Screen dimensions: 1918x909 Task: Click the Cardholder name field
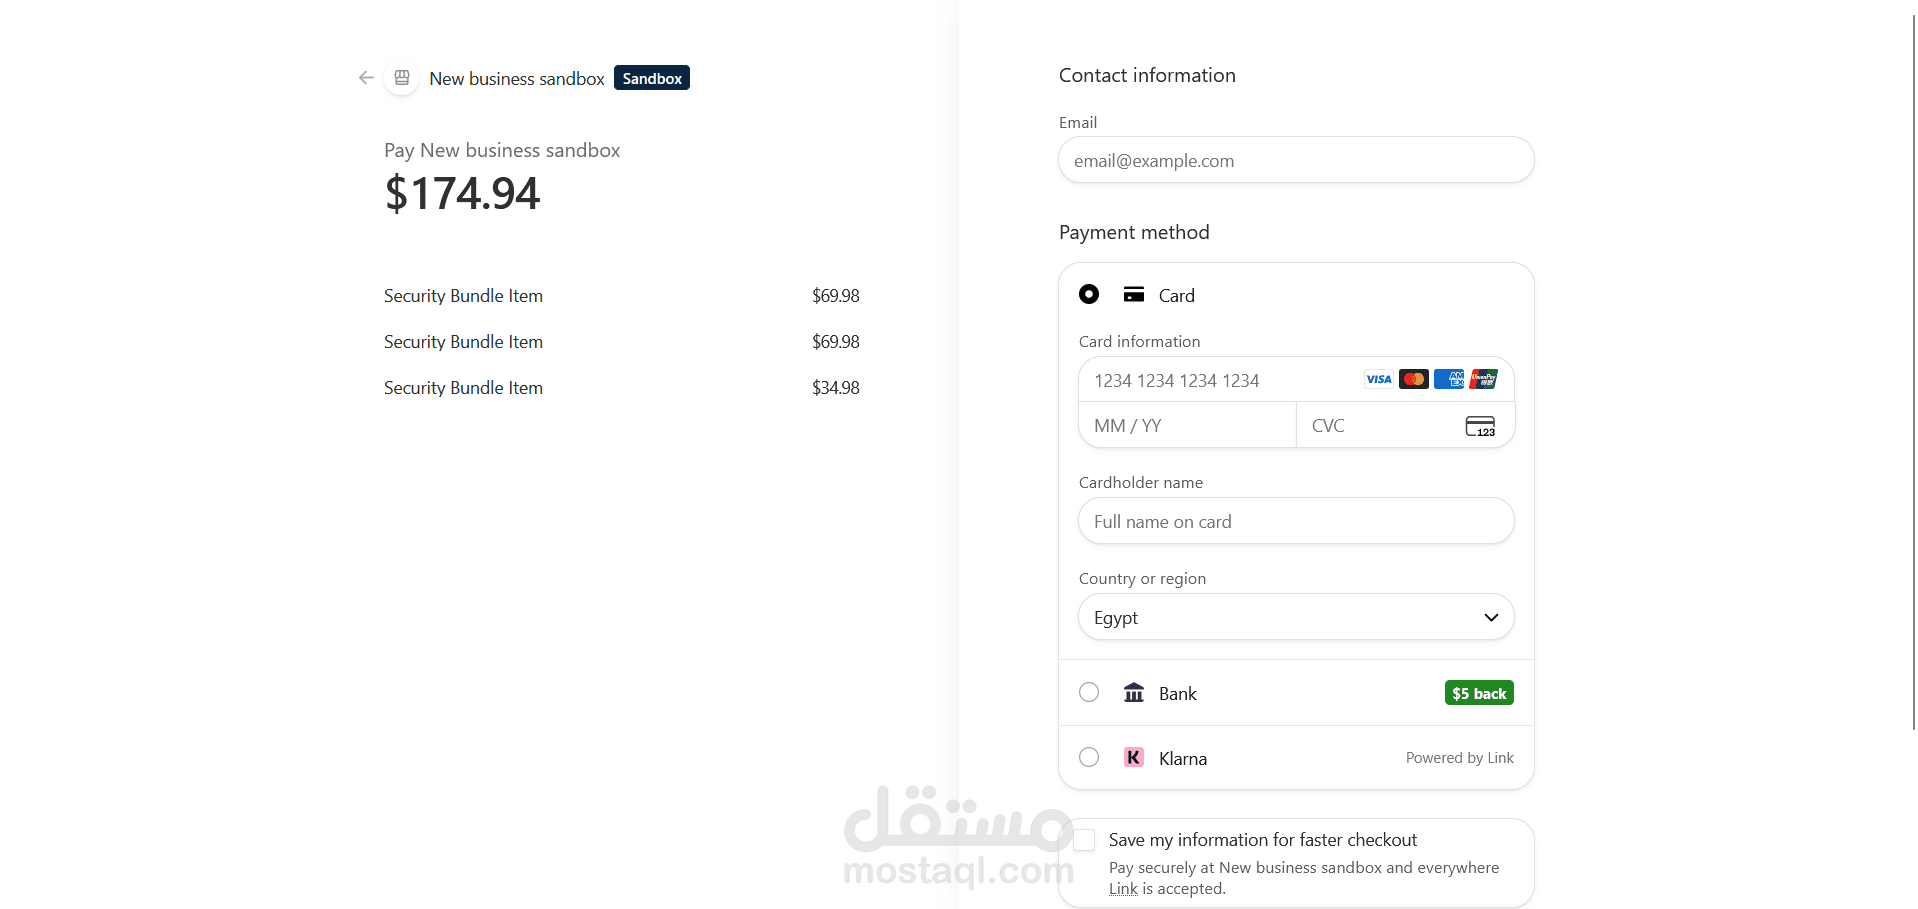pos(1296,521)
